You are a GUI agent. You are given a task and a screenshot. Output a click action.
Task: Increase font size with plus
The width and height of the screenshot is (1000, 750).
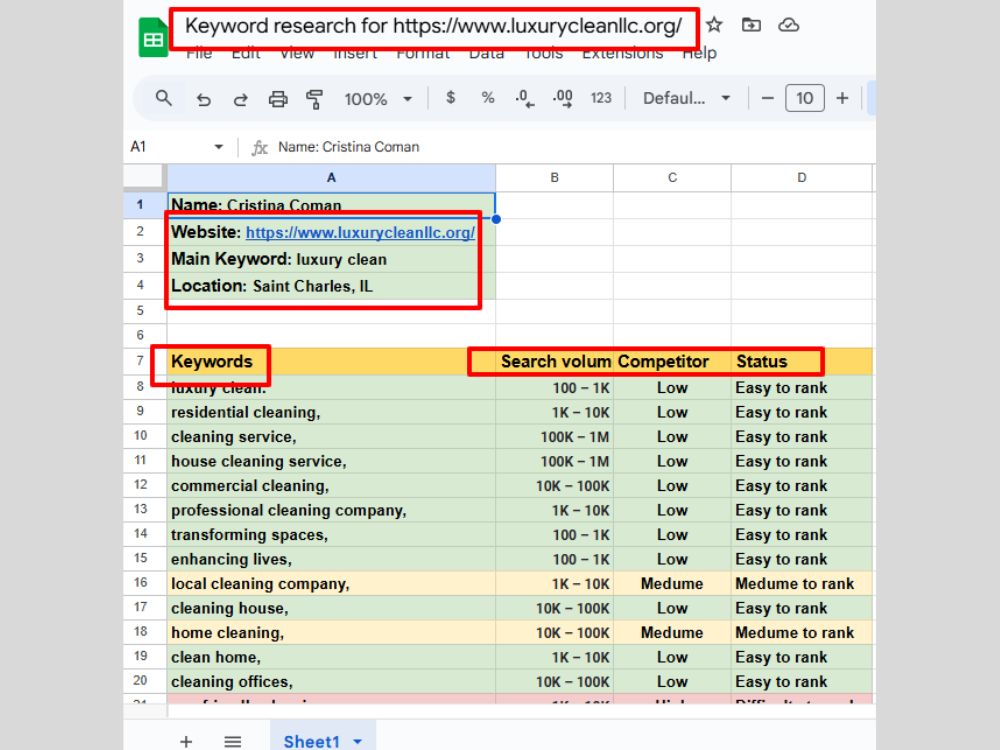(x=842, y=98)
